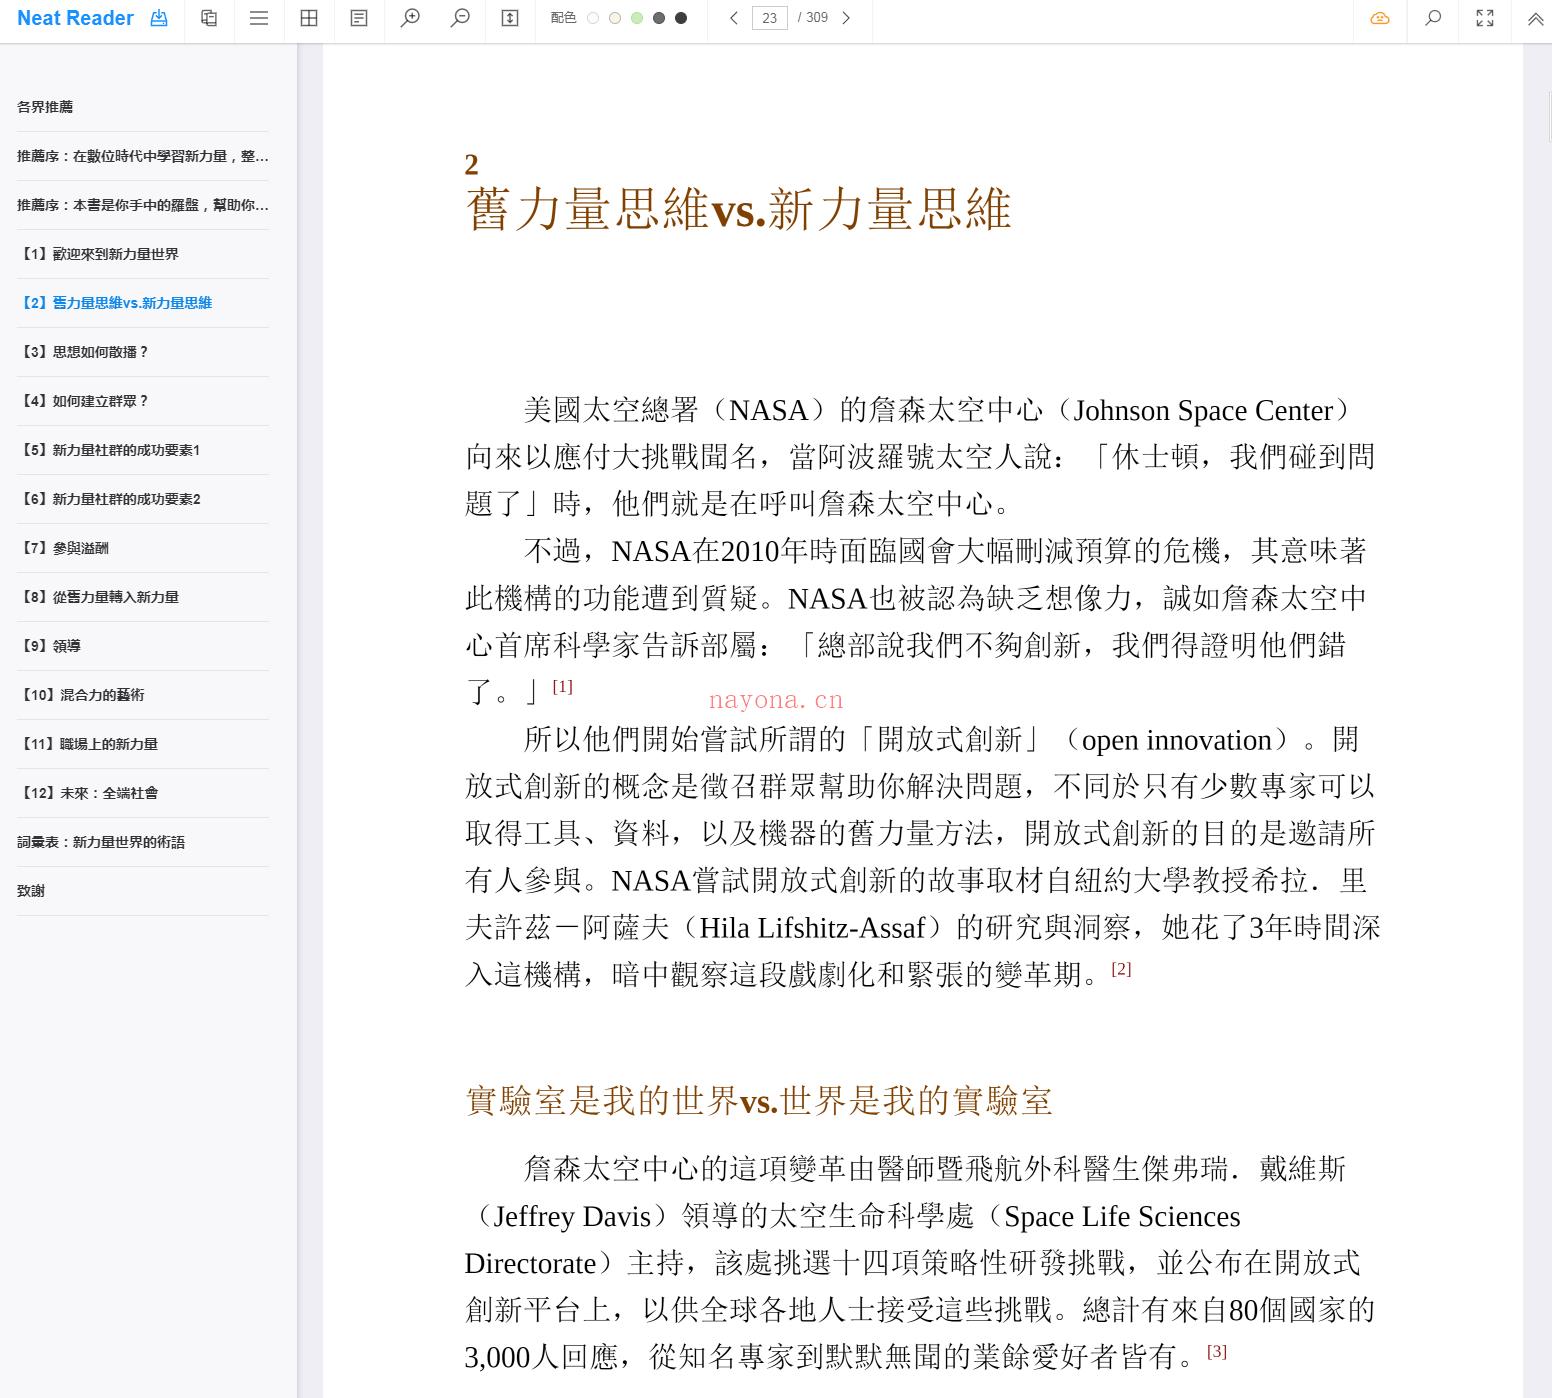Viewport: 1552px width, 1398px height.
Task: Open 推薦序：在數位時代中學習新力量 chapter
Action: 143,156
